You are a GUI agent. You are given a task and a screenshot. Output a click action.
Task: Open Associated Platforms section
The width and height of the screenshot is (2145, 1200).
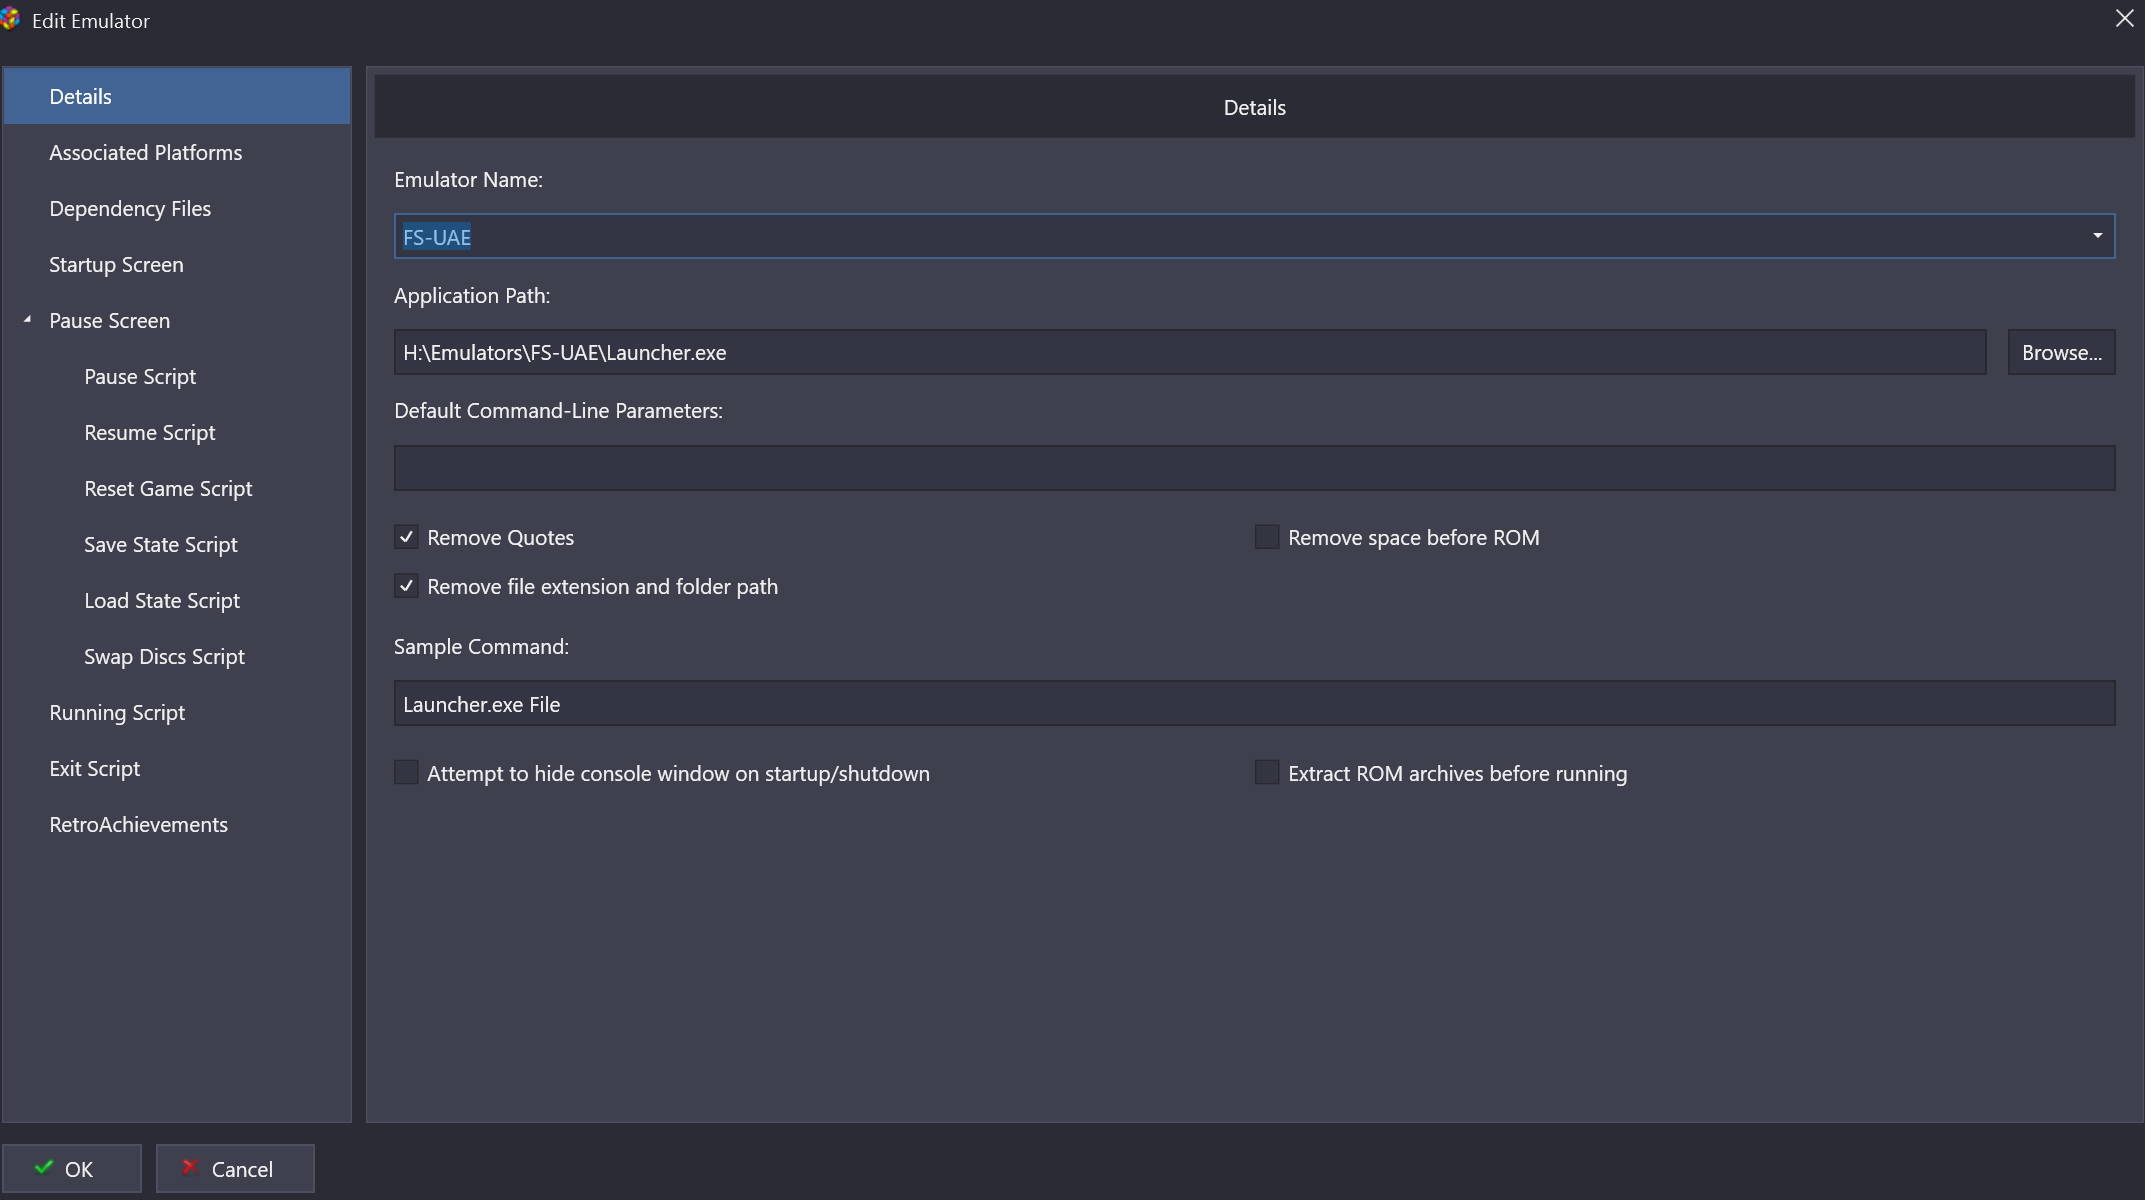pos(146,152)
